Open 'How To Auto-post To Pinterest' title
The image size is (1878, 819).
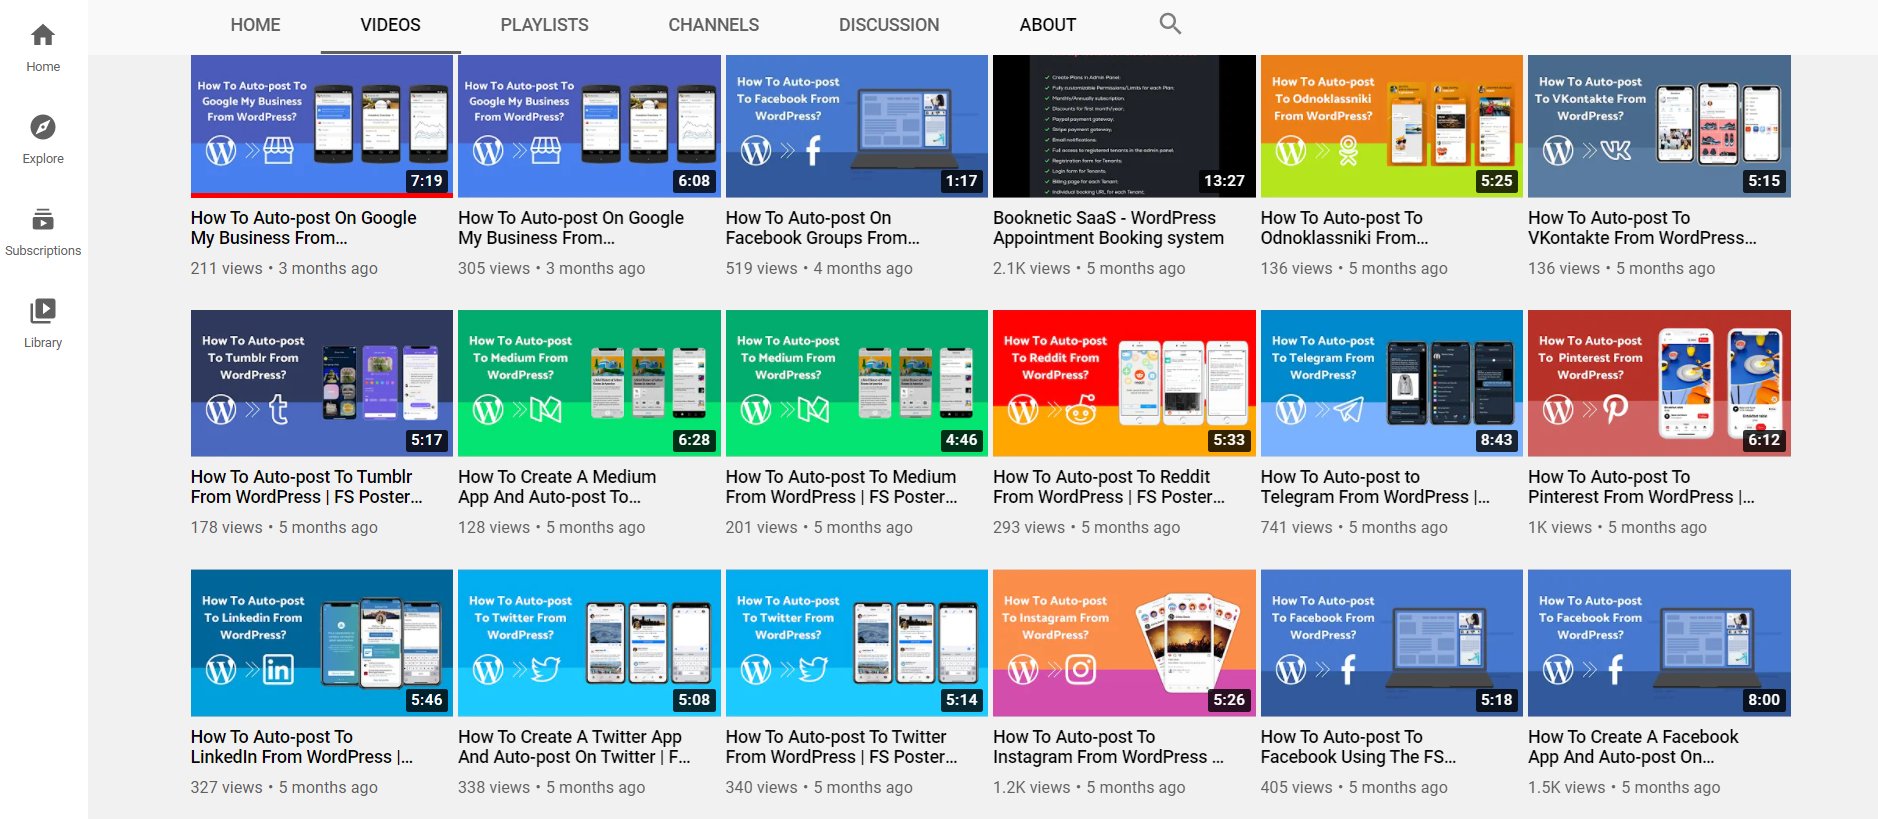1641,487
